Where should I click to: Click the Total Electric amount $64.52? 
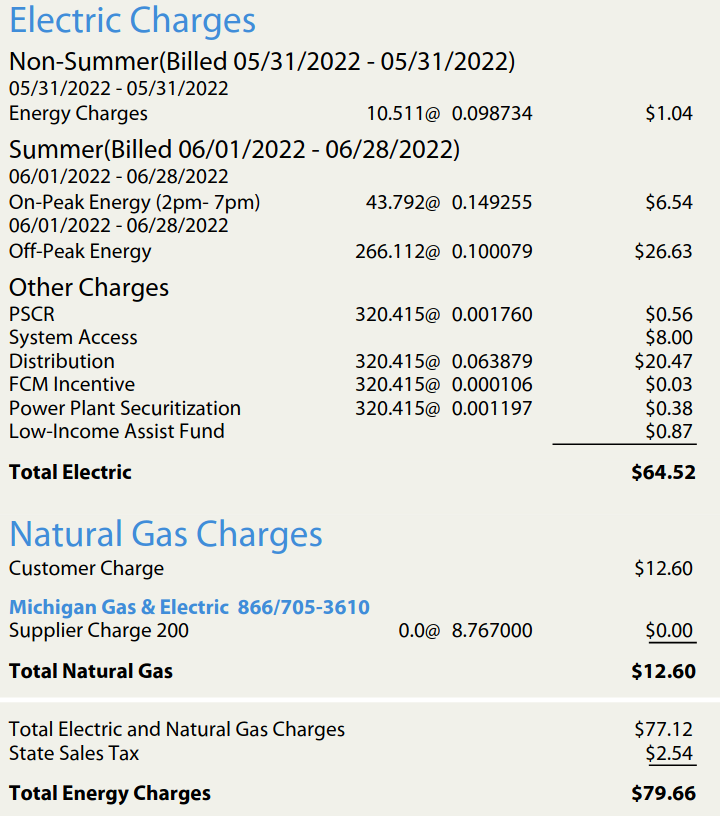pyautogui.click(x=663, y=473)
